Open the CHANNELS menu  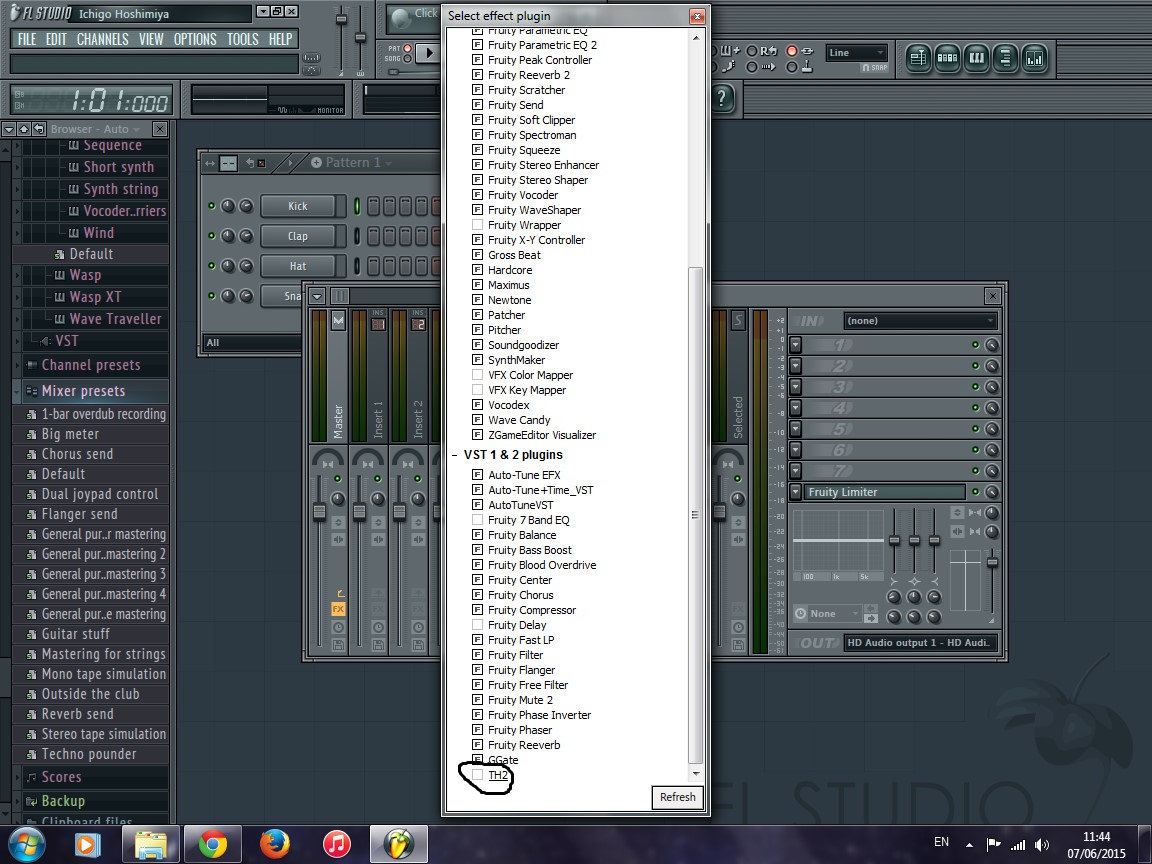point(103,39)
